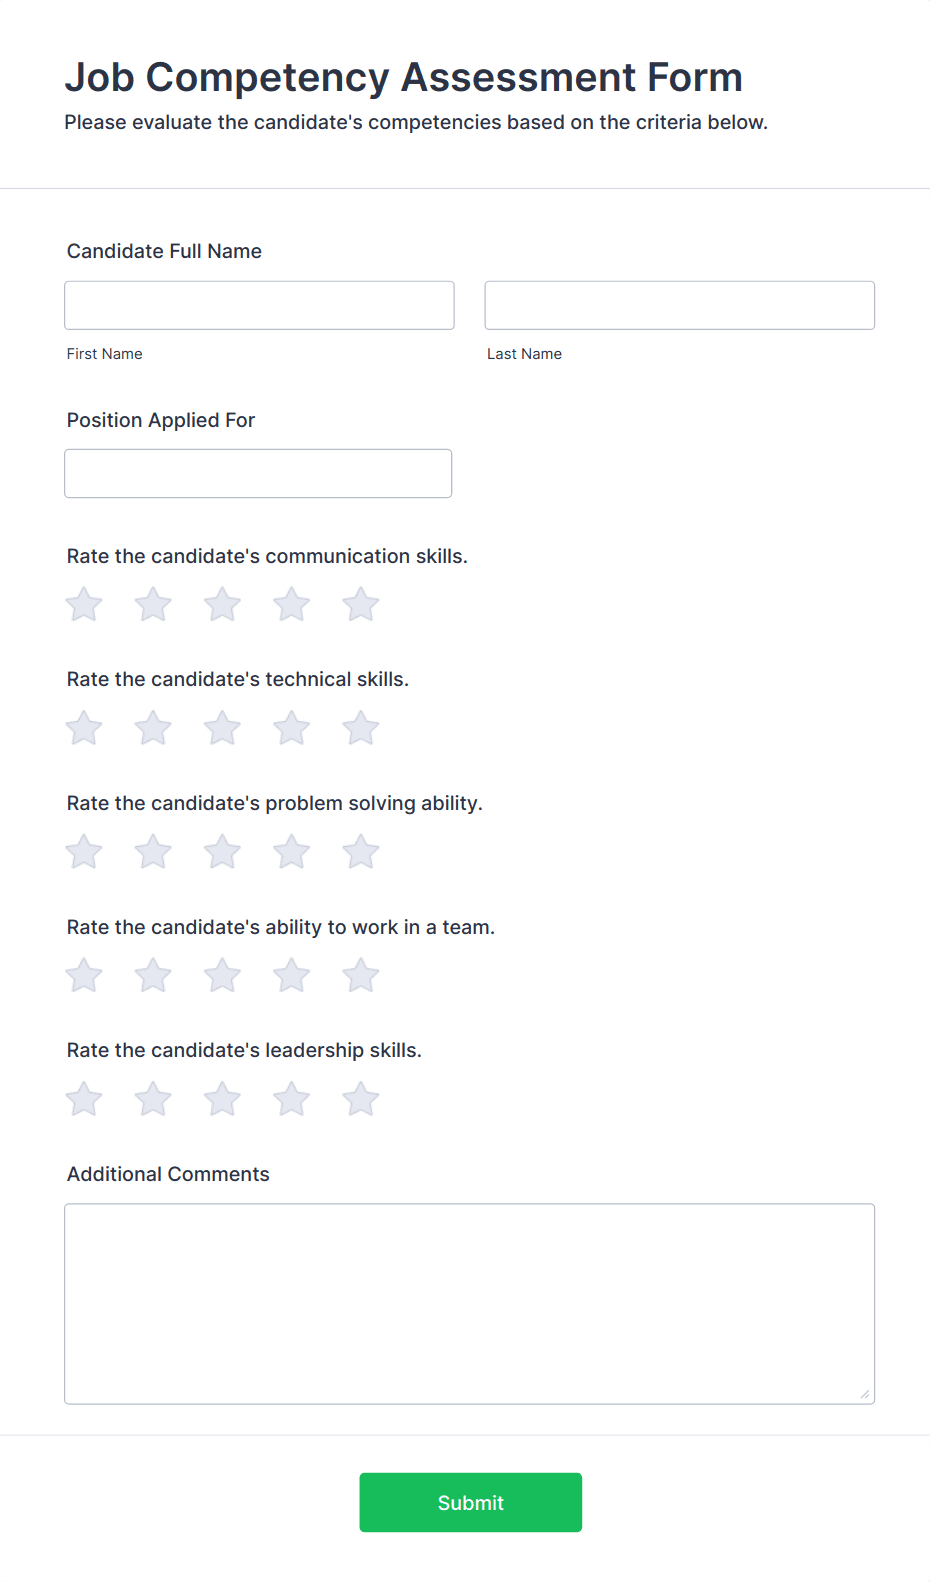
Task: Set teamwork rating to four stars
Action: [292, 976]
